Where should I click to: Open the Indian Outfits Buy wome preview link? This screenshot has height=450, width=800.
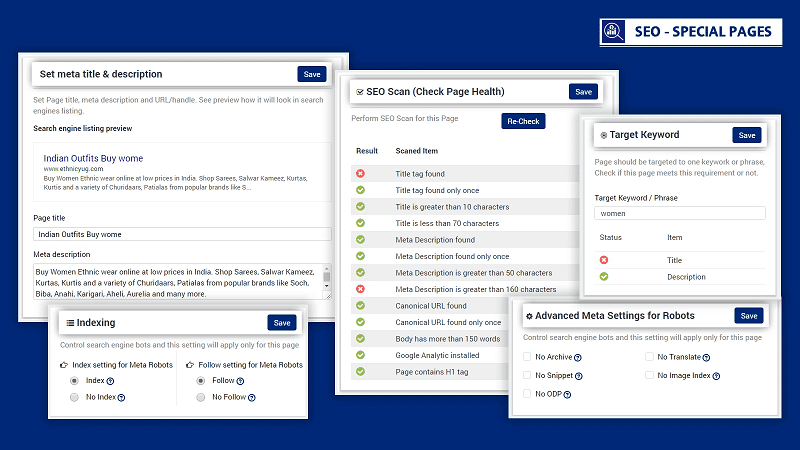click(93, 158)
